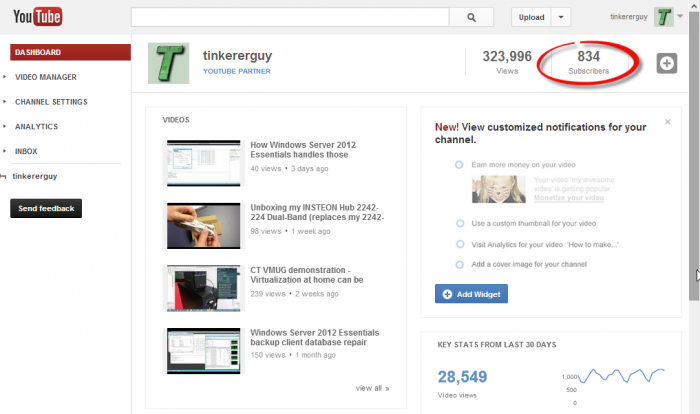Click the Upload button

[531, 17]
